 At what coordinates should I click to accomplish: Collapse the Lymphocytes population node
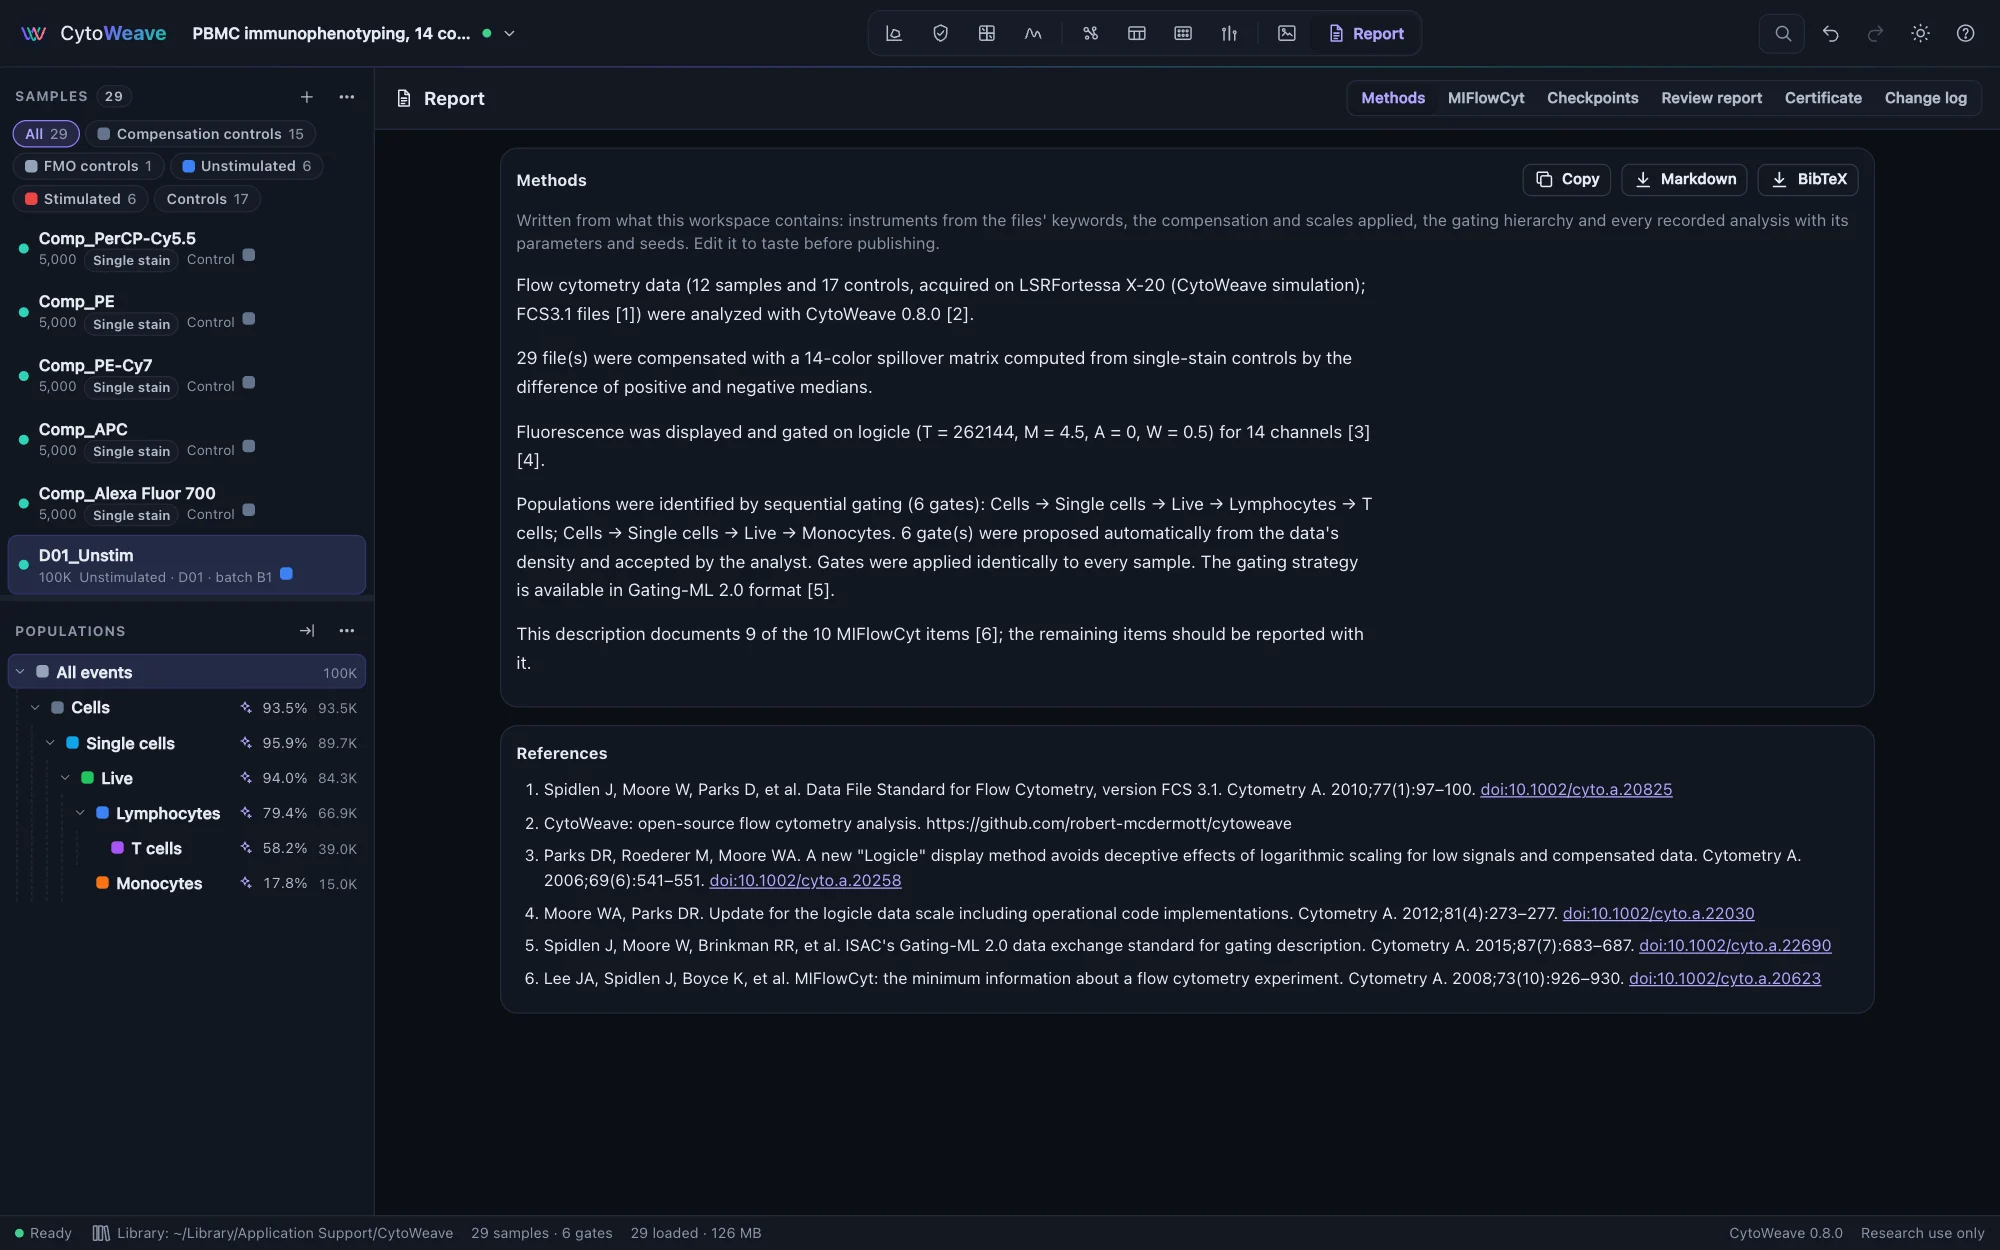[80, 813]
